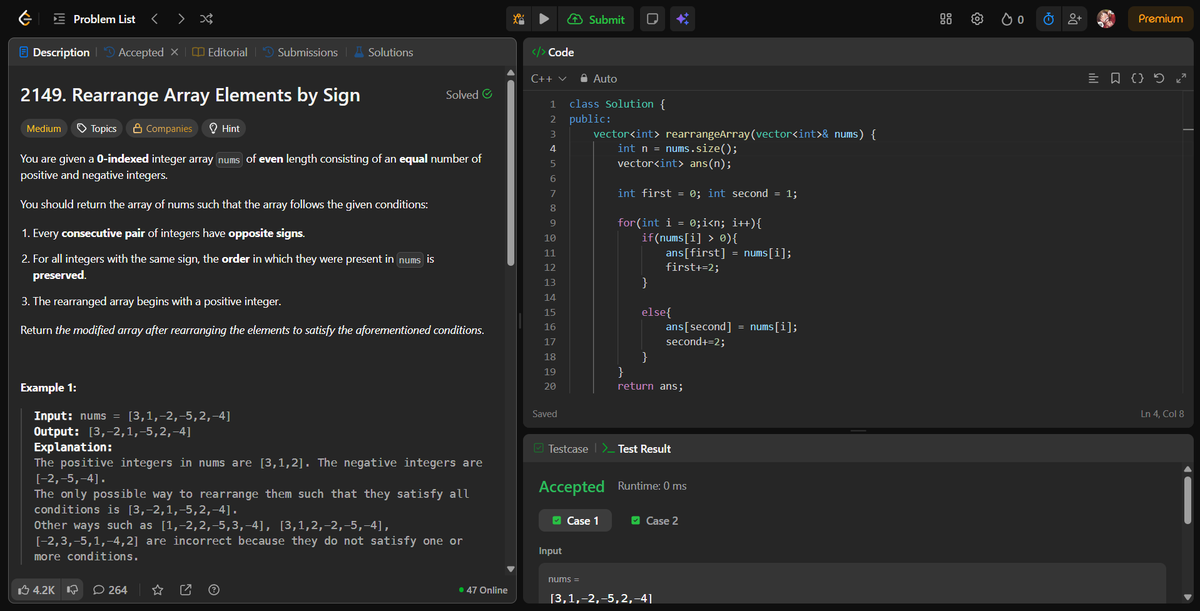The image size is (1200, 611).
Task: Click the Medium difficulty badge
Action: 43,128
